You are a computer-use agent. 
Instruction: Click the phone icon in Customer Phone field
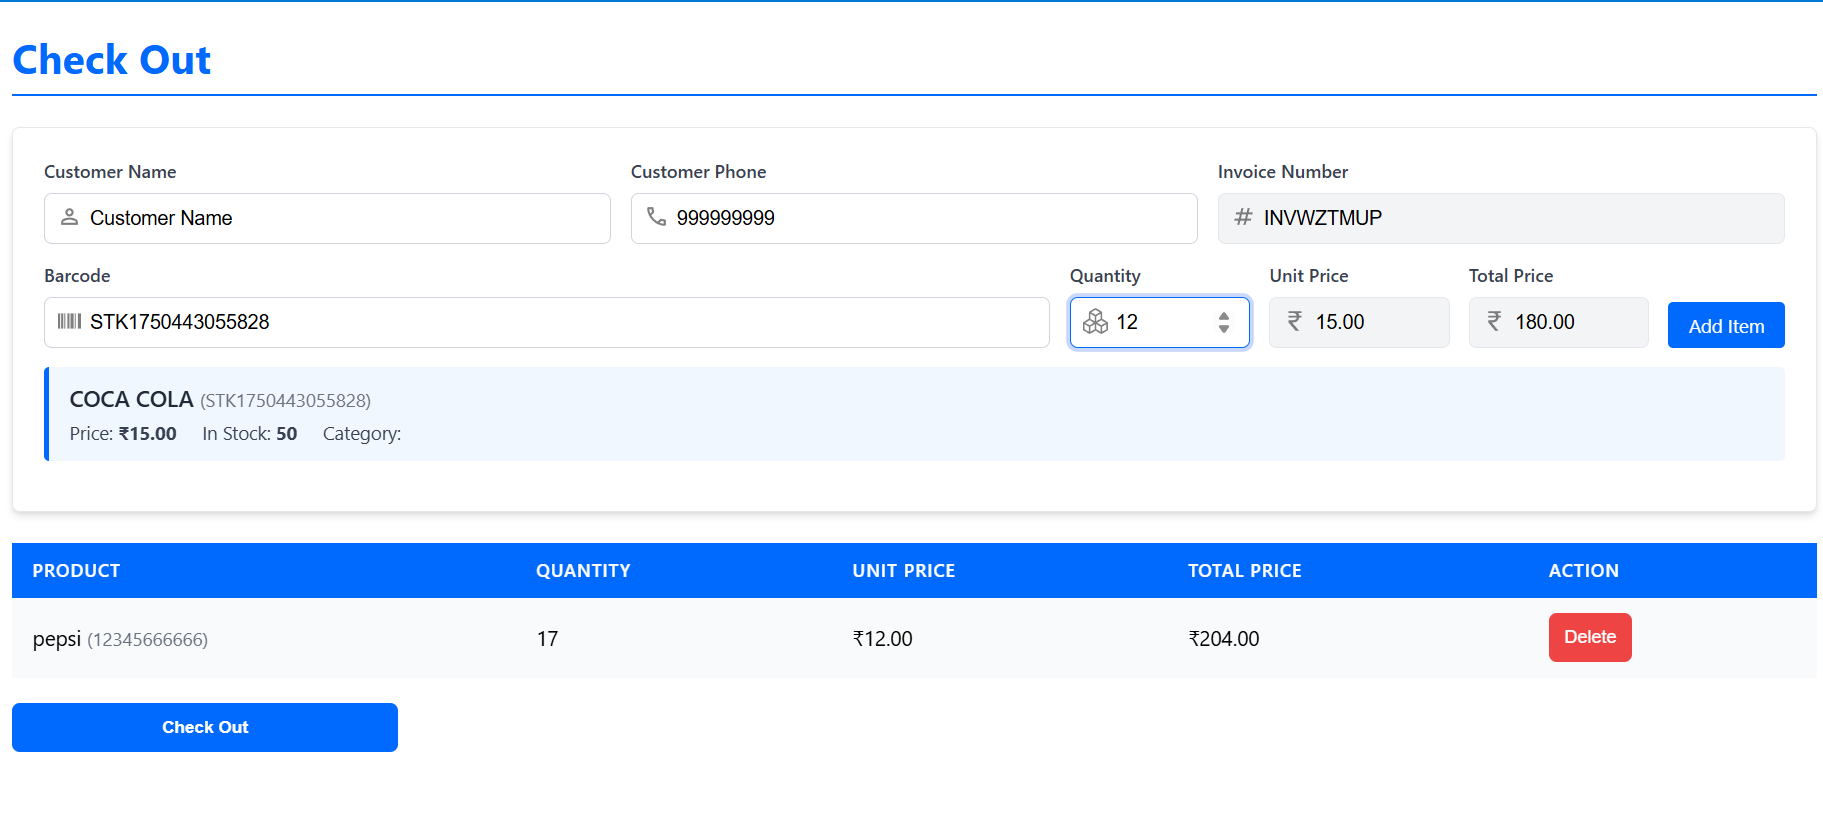tap(656, 217)
